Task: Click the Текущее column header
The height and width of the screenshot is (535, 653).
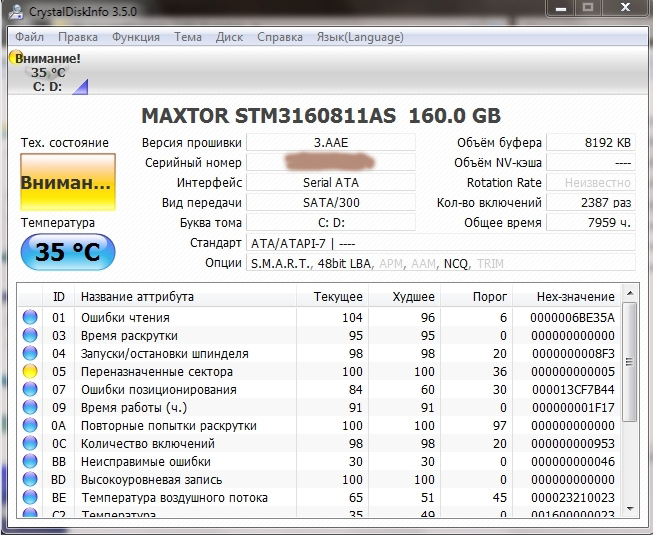Action: [x=332, y=296]
